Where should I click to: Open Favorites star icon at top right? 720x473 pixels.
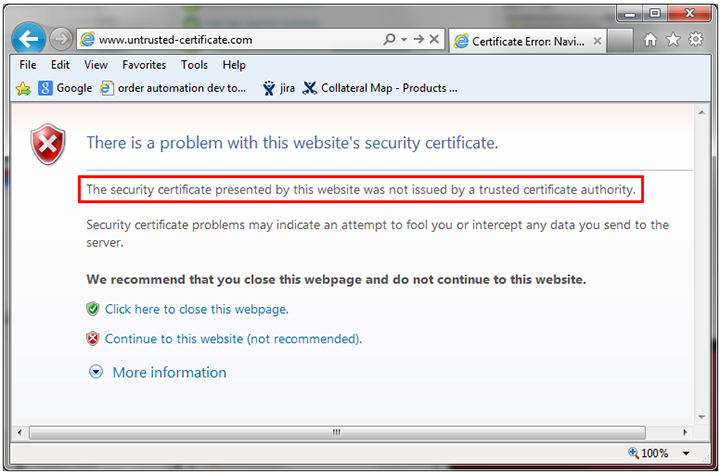pyautogui.click(x=673, y=40)
